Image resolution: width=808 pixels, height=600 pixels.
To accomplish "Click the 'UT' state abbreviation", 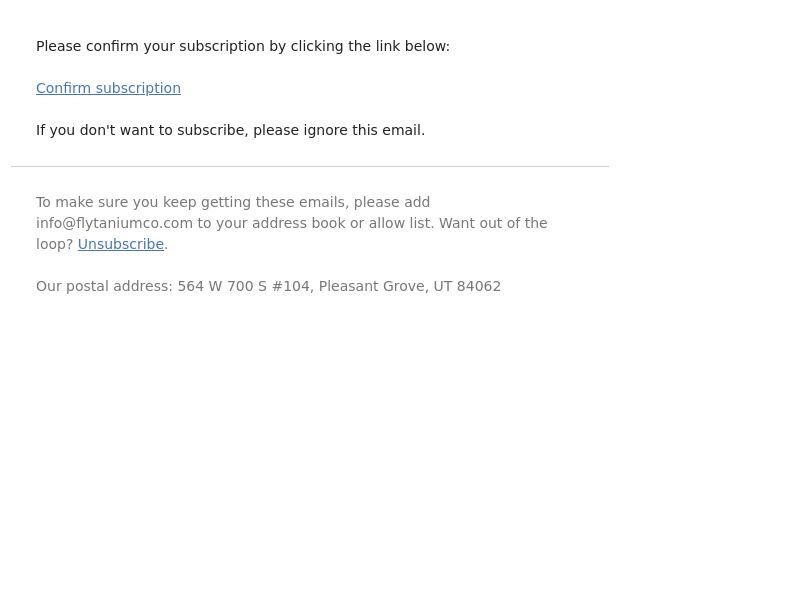I will 443,286.
